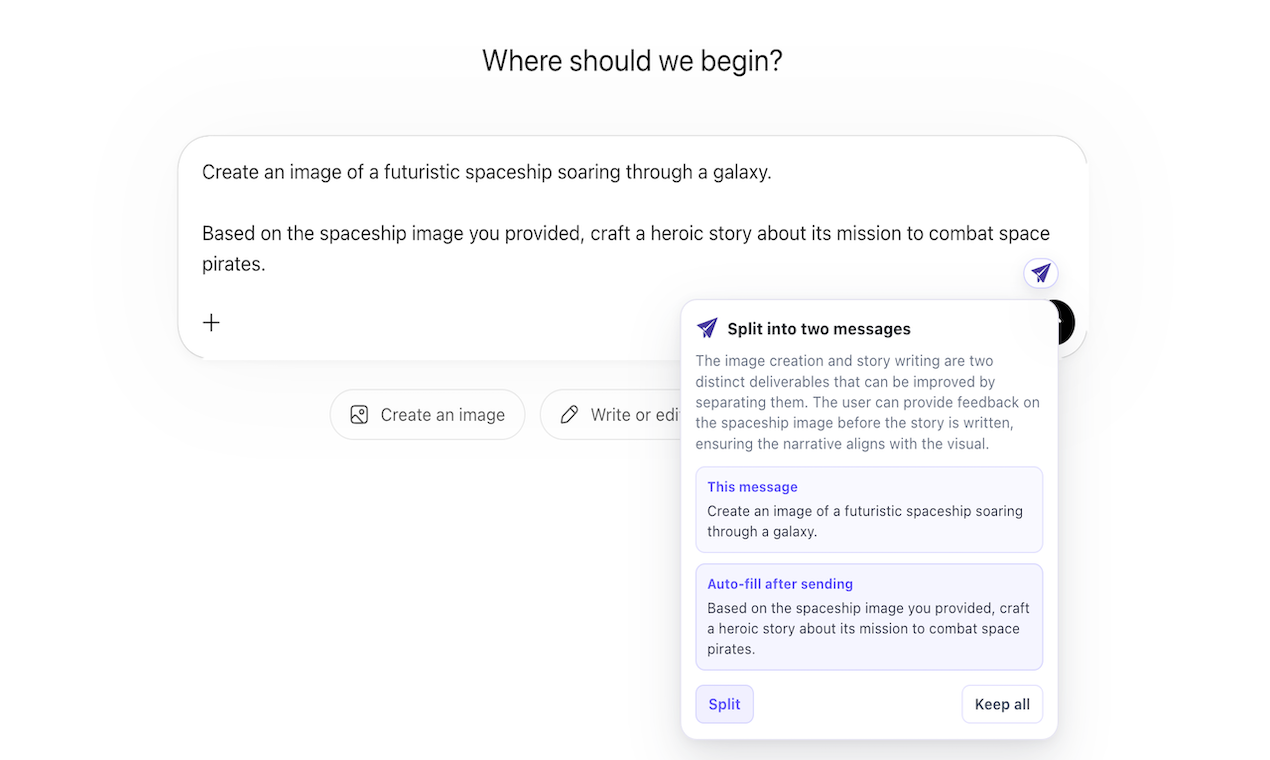The image size is (1270, 760).
Task: Click the Create an image label text
Action: click(443, 415)
